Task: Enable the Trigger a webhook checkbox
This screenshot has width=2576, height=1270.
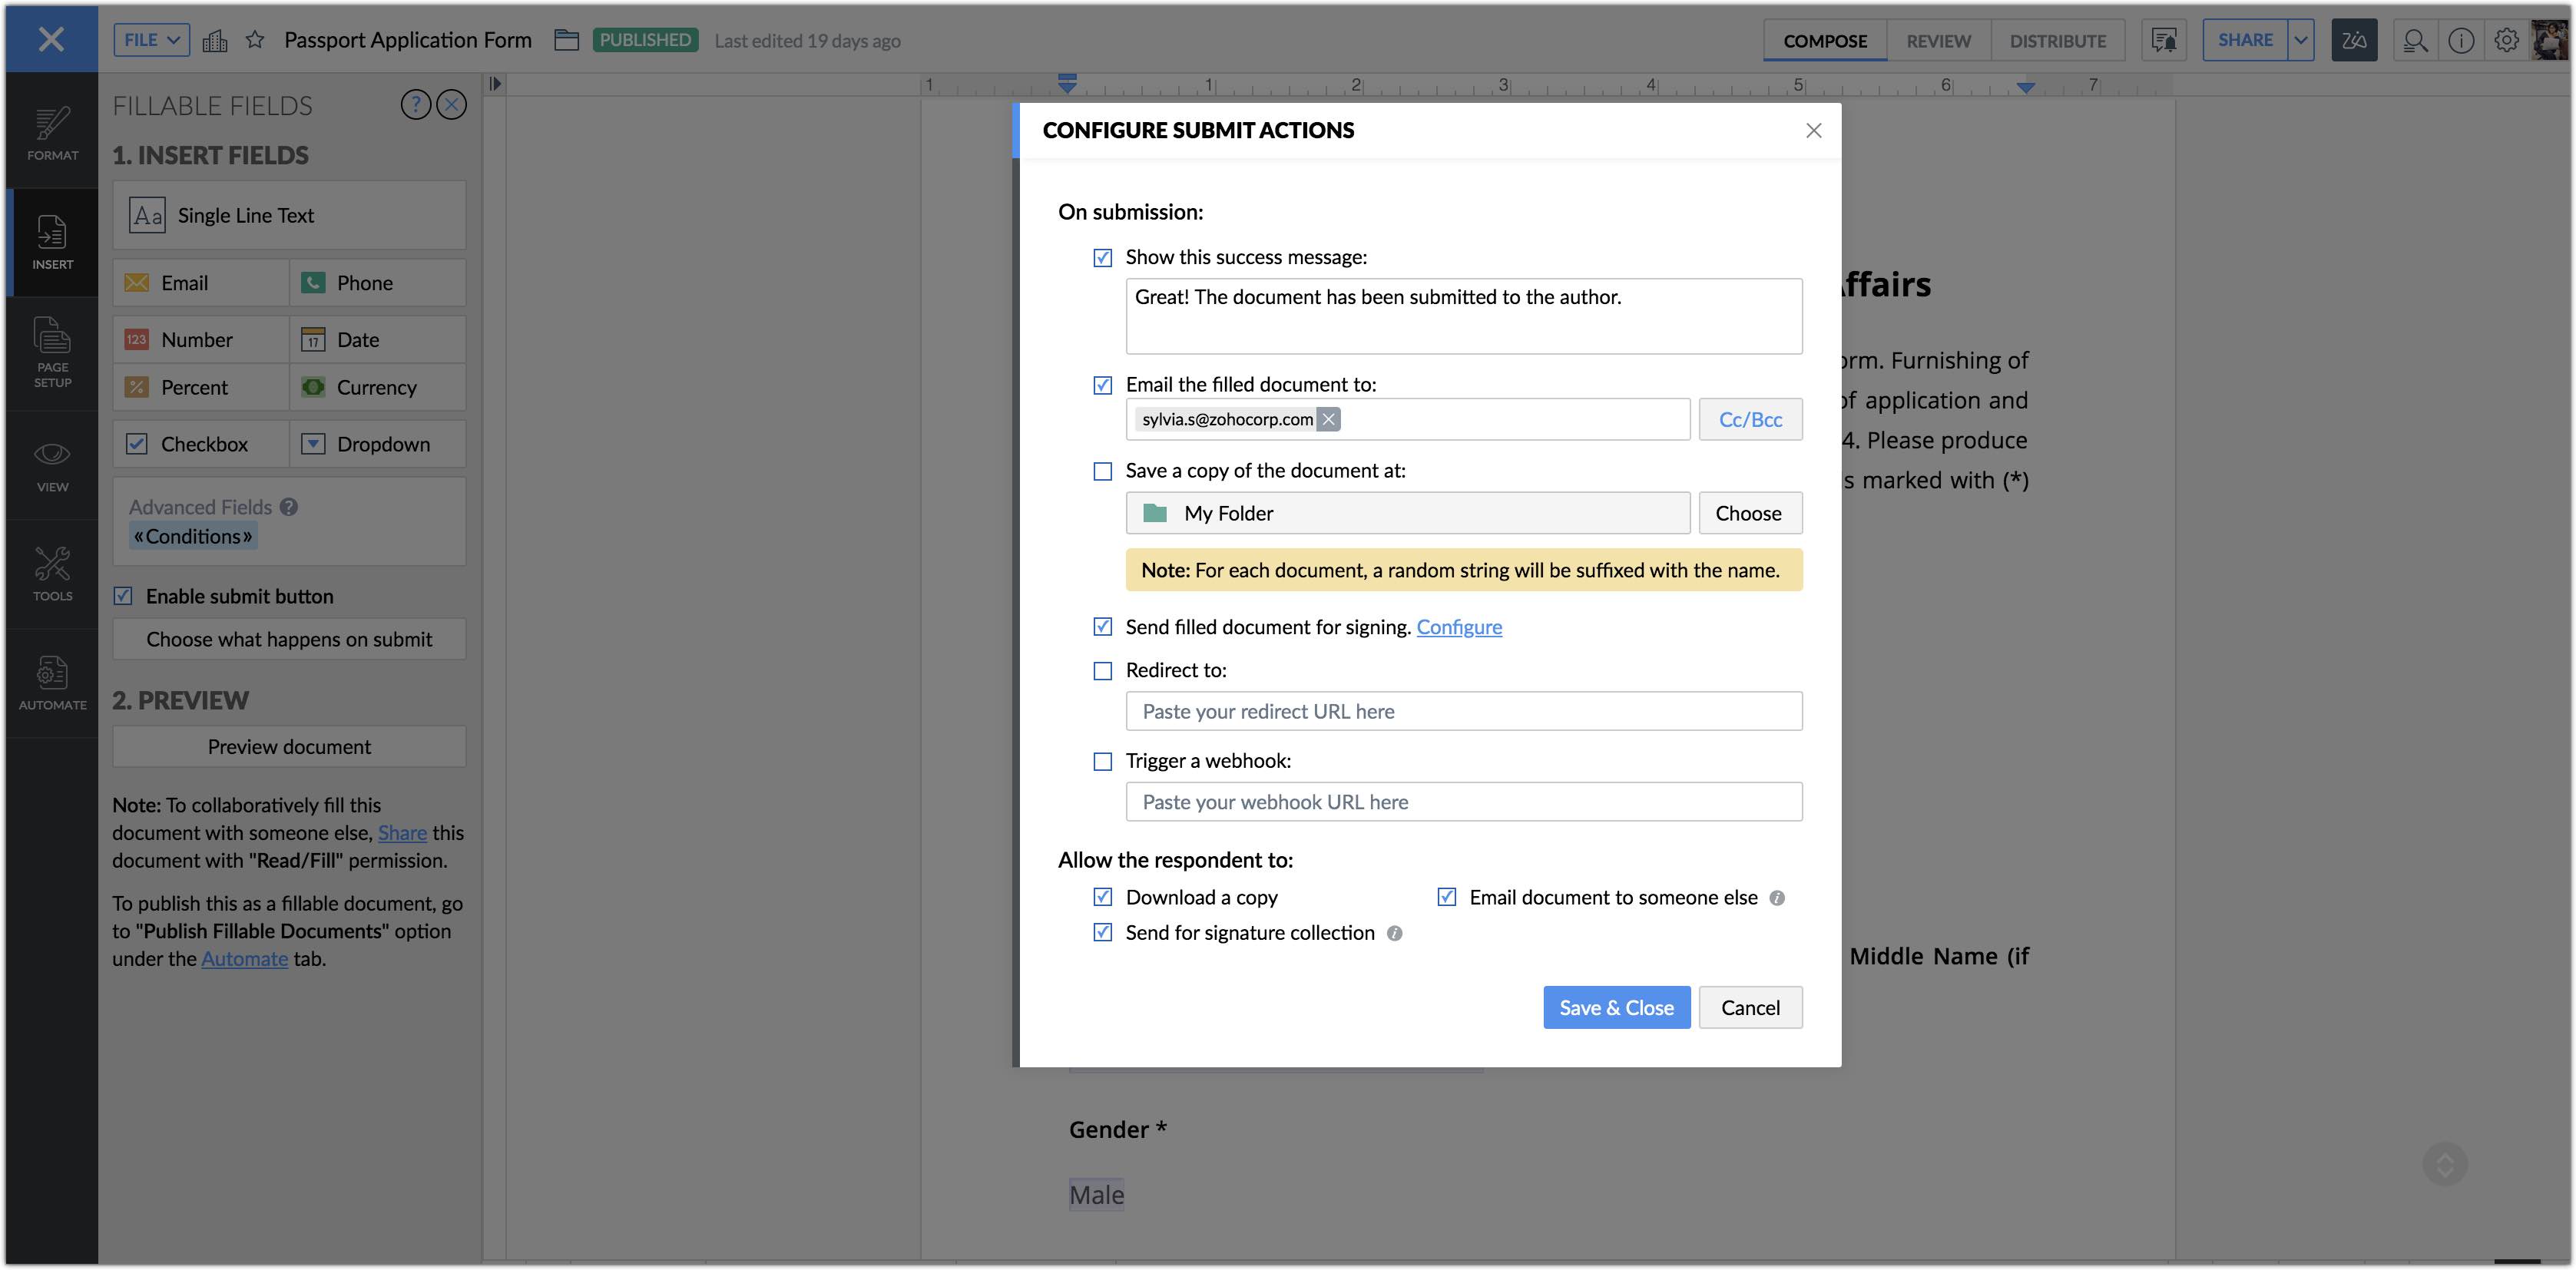Action: (x=1102, y=762)
